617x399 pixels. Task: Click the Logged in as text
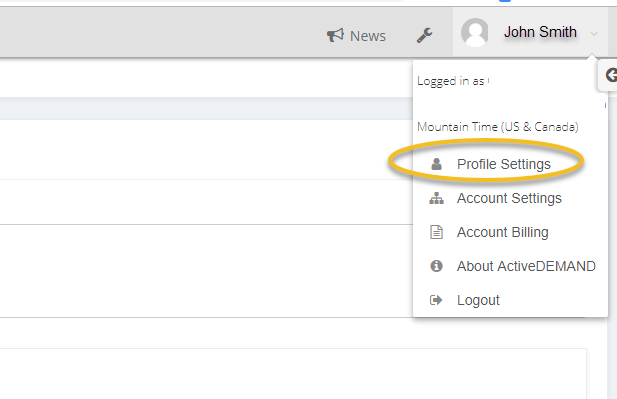tap(451, 81)
